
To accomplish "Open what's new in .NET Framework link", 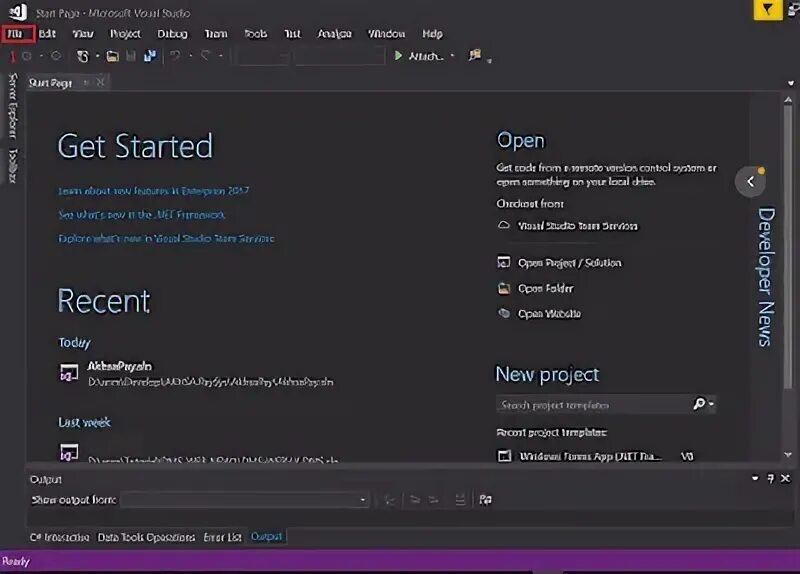I will [141, 215].
